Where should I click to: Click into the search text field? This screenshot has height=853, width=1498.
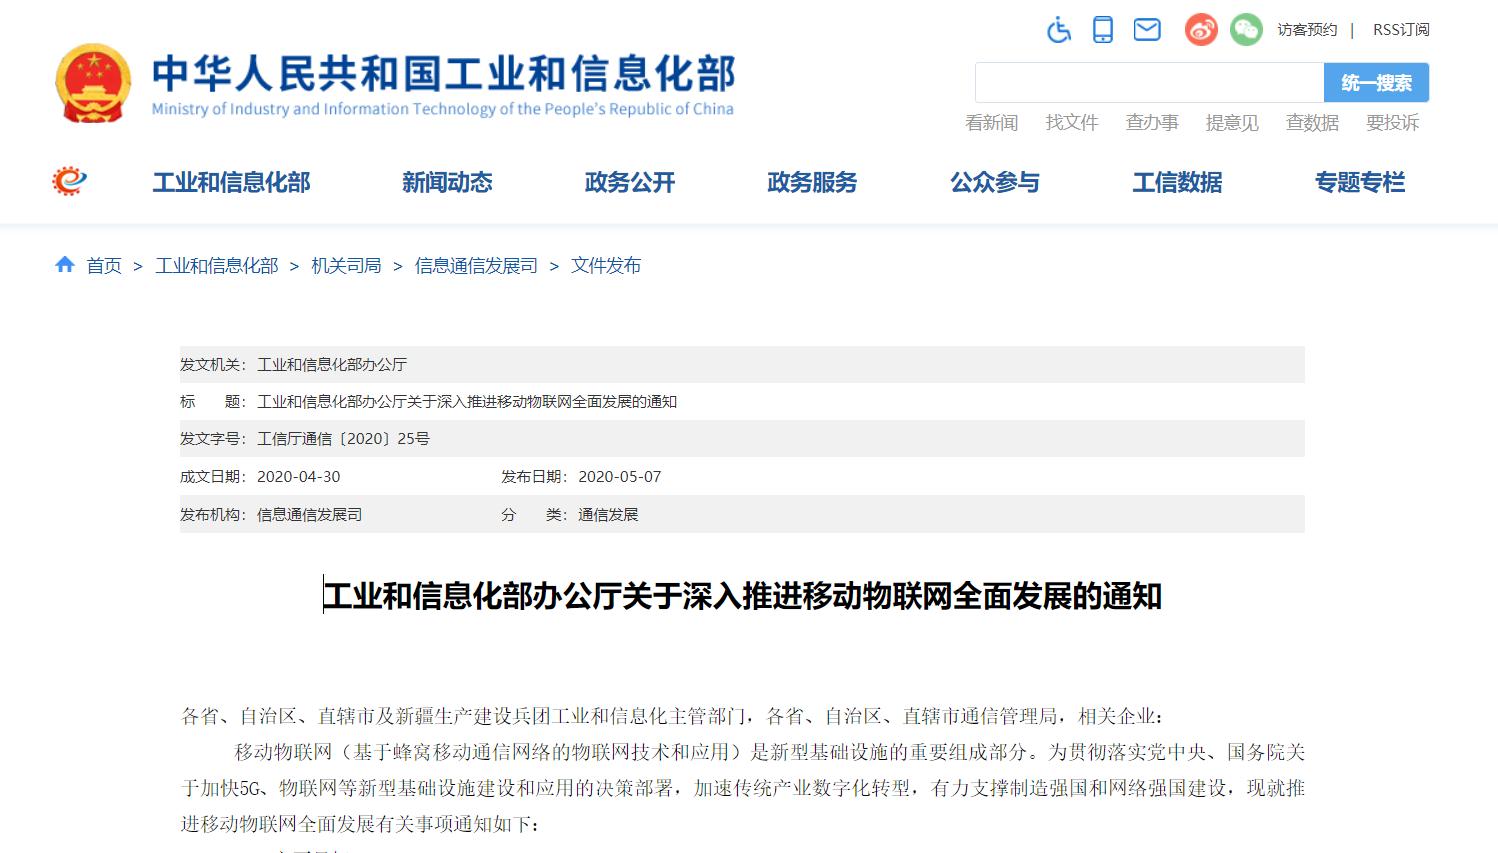[1149, 83]
